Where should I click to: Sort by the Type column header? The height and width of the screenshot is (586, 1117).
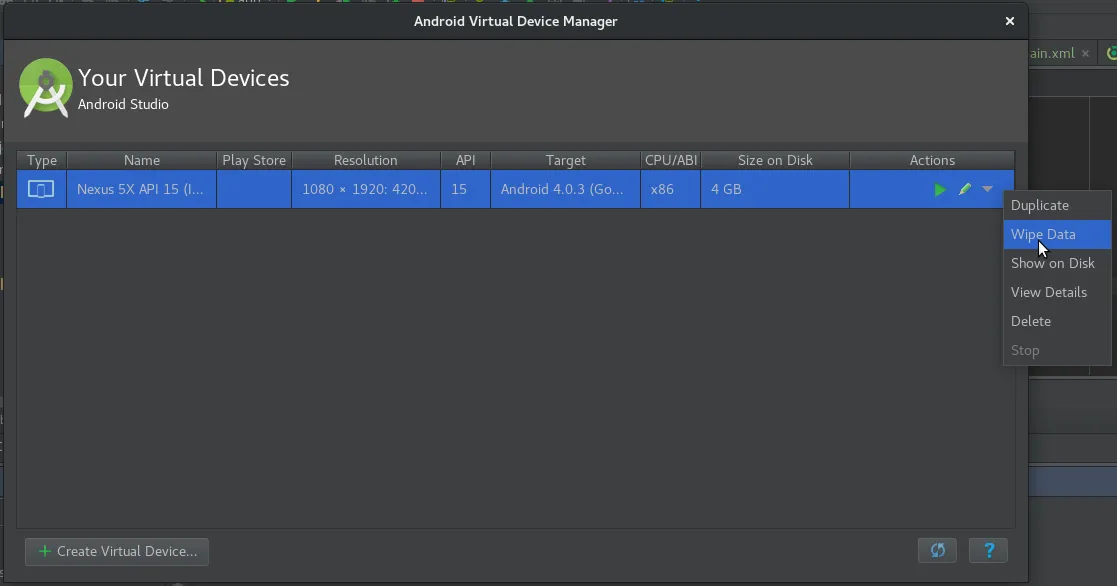click(x=41, y=160)
